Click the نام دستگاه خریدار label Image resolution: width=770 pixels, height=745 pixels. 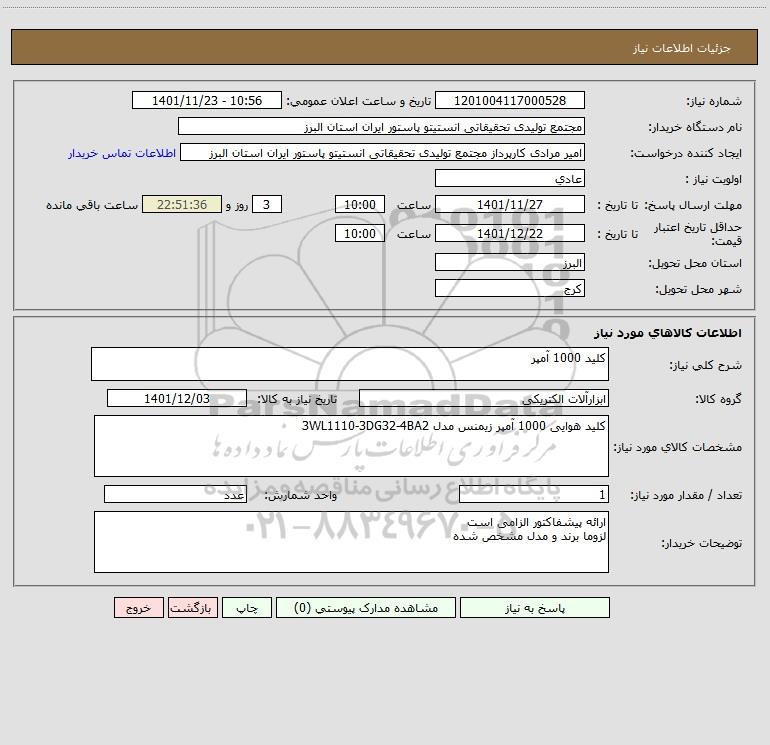point(695,127)
